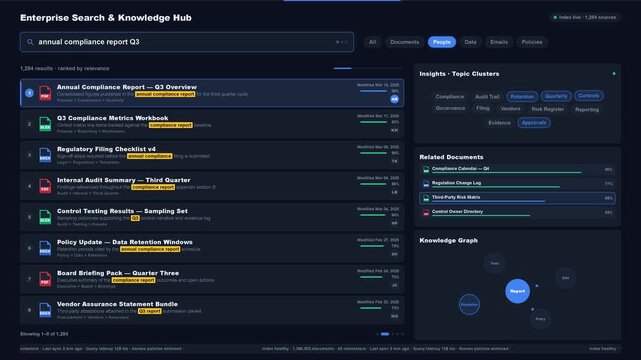641x360 pixels.
Task: Select the All filter tab
Action: click(x=372, y=42)
